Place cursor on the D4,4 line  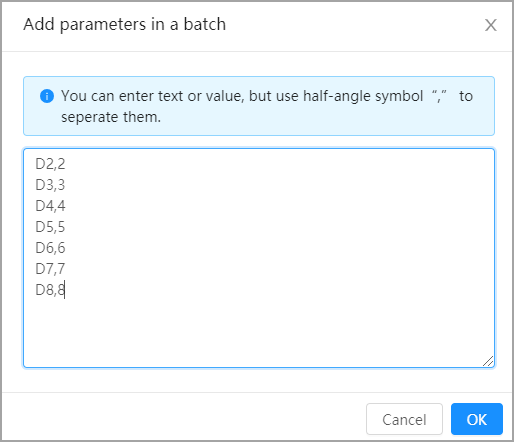click(x=50, y=206)
